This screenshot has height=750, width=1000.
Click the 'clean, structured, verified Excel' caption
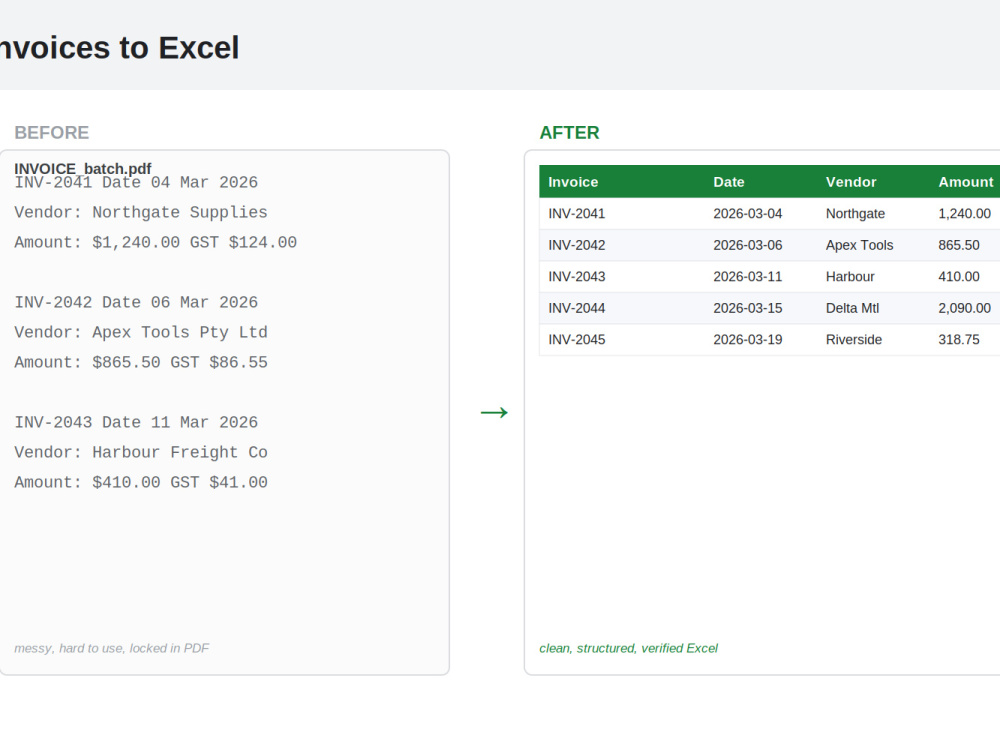click(628, 648)
